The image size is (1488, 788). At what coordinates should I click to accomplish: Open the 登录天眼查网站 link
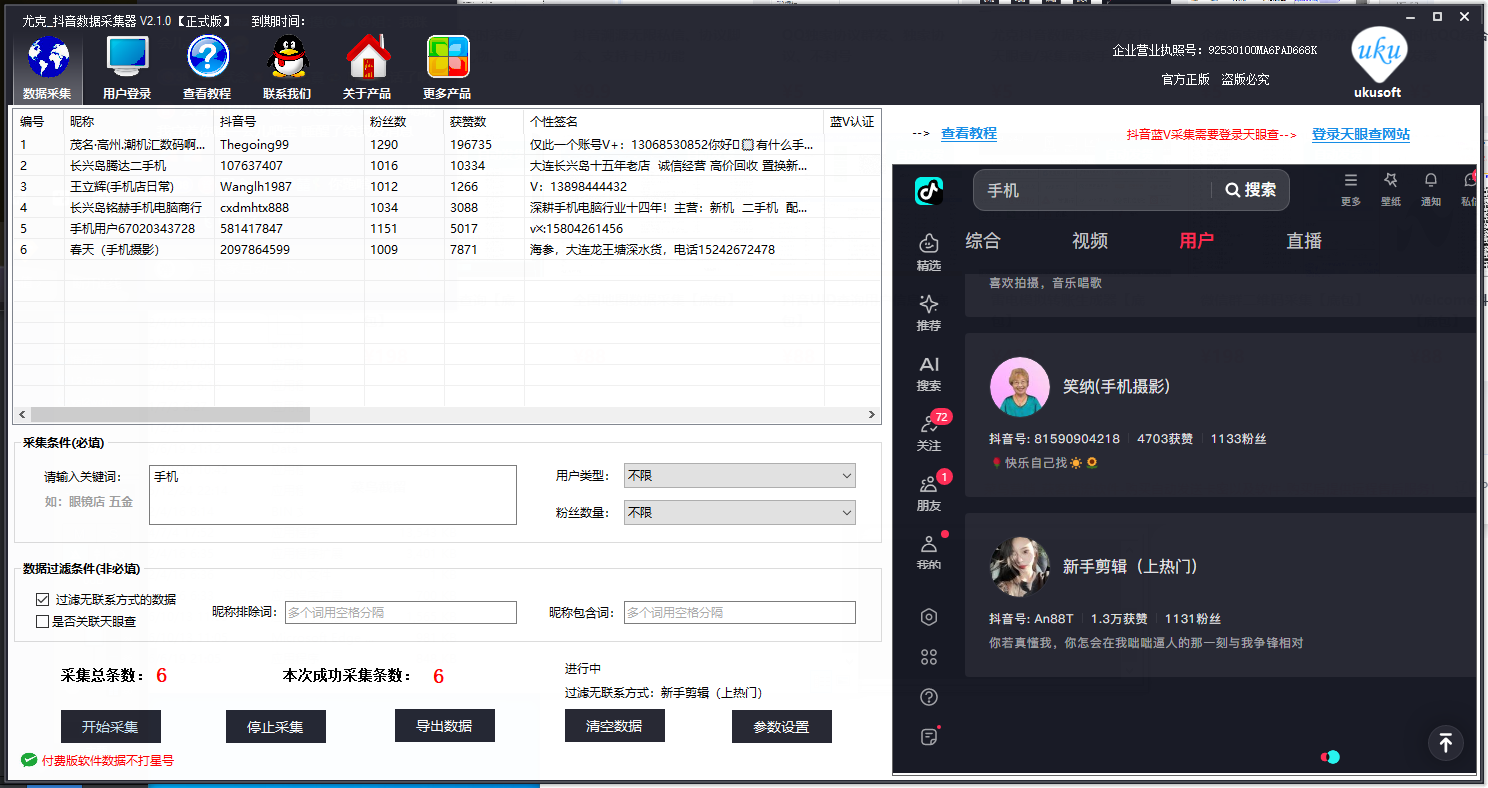1361,134
